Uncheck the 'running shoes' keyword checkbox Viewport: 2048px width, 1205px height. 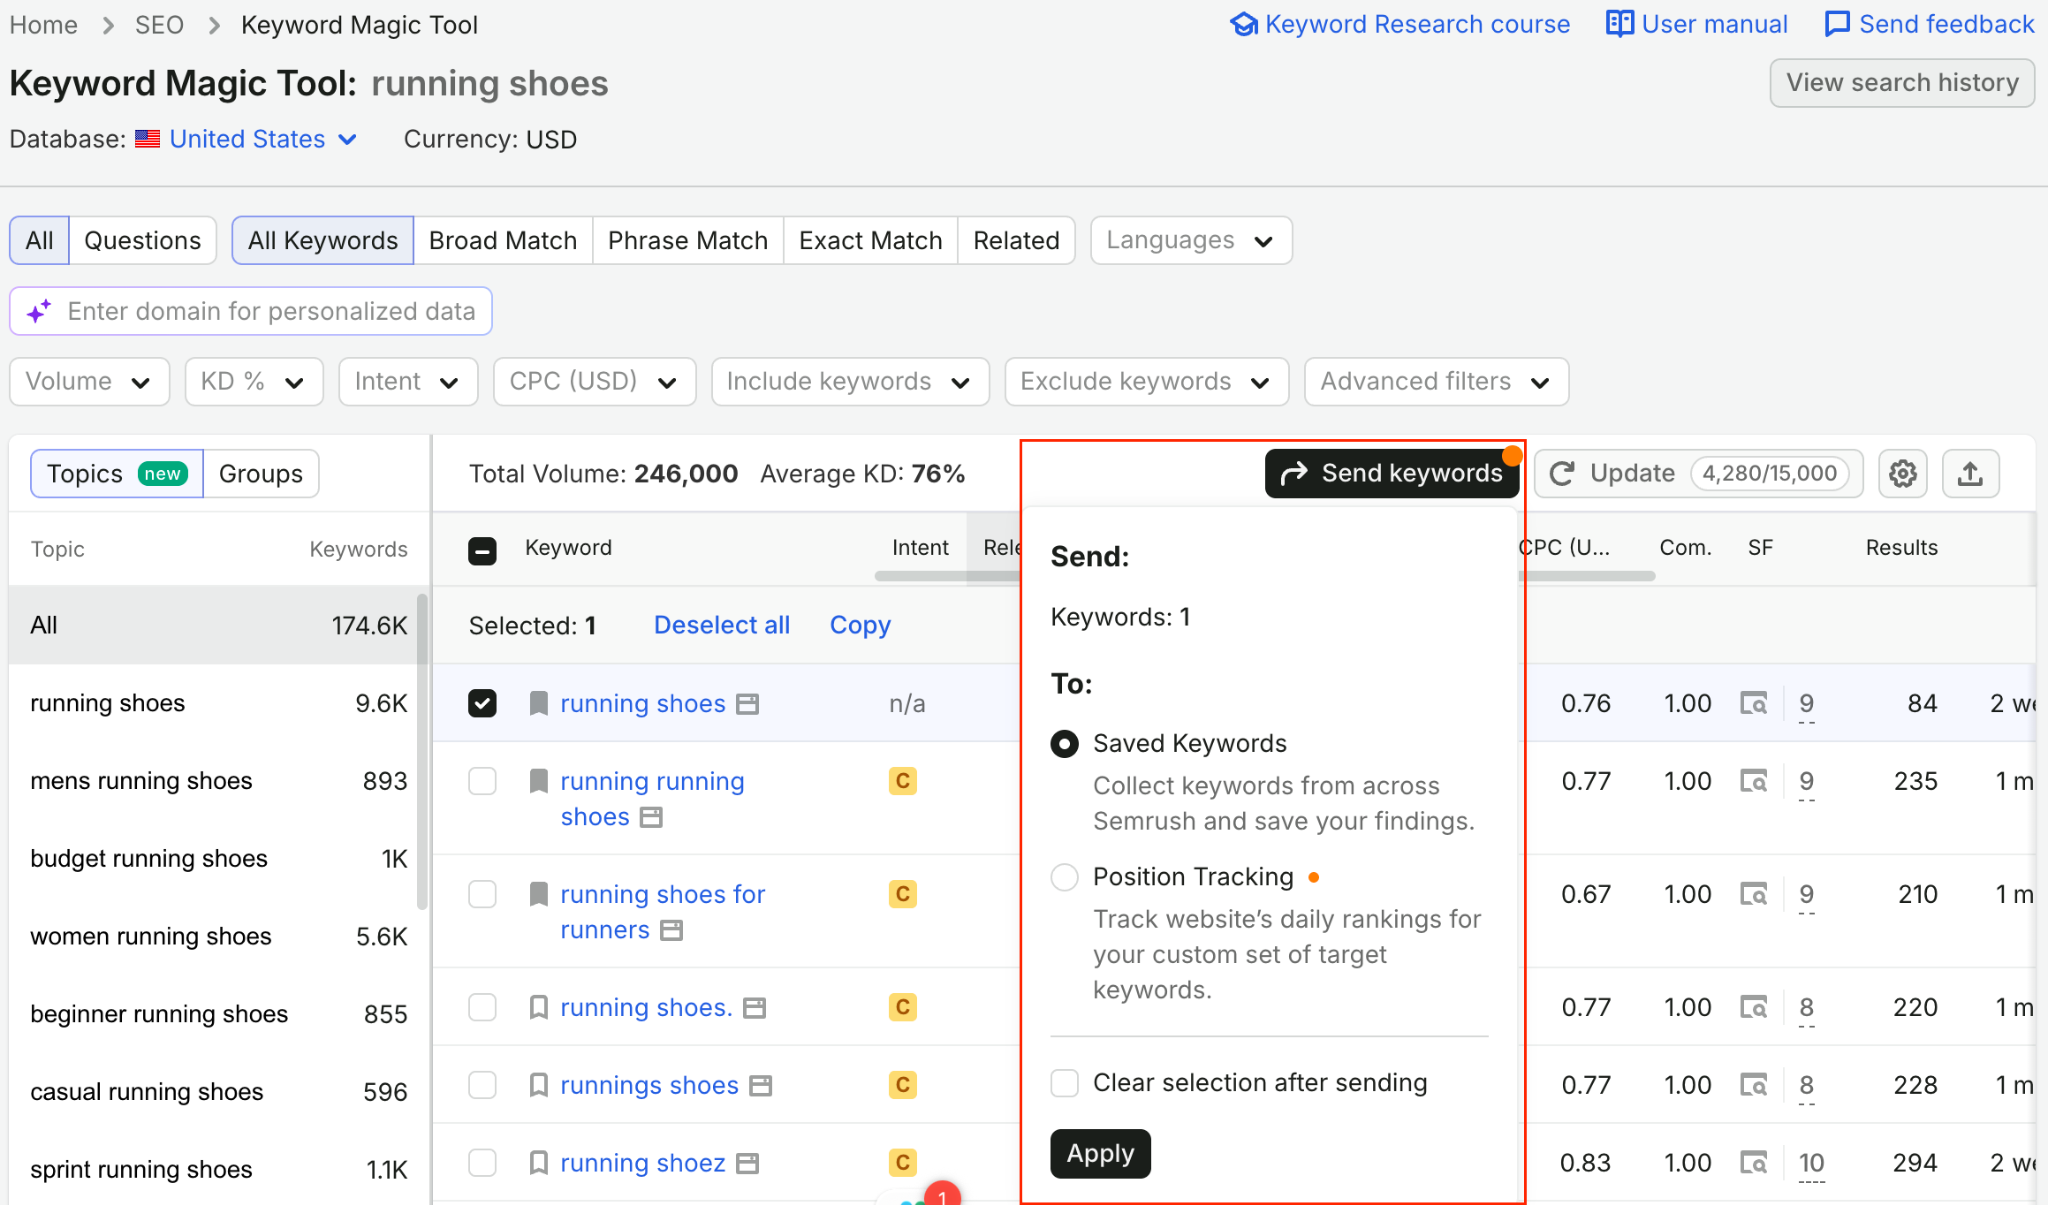point(482,703)
